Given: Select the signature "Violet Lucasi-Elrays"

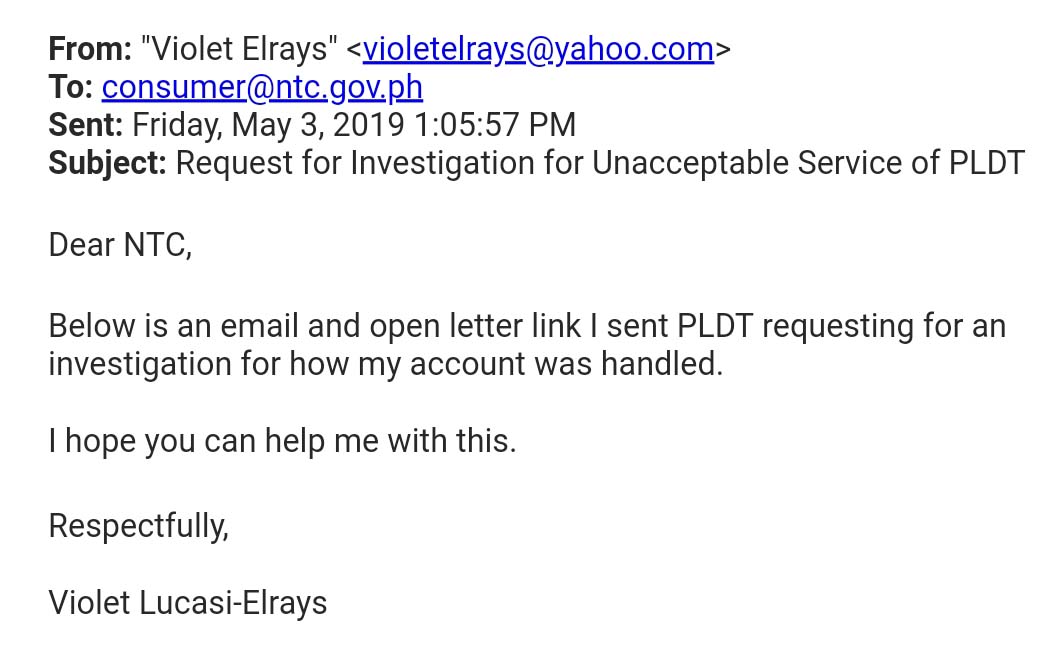Looking at the screenshot, I should click(x=188, y=603).
